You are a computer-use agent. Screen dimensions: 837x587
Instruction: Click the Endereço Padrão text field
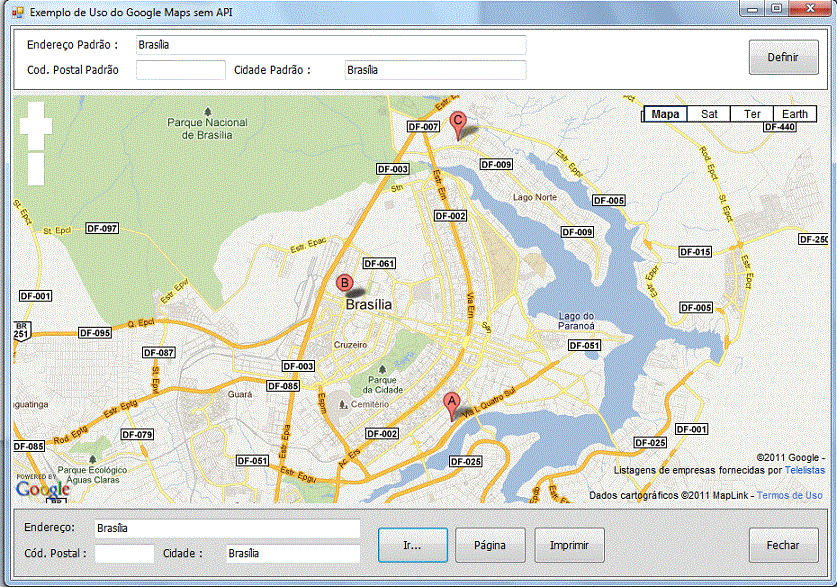coord(330,45)
